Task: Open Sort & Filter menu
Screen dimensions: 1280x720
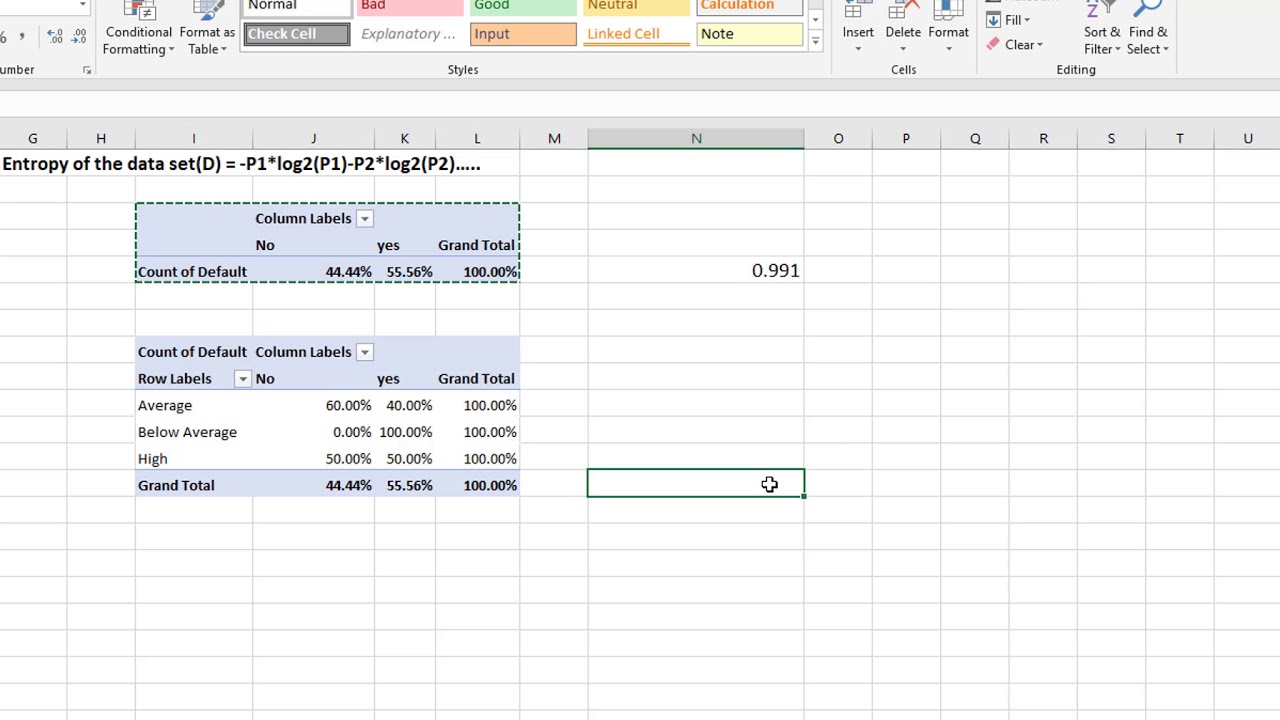Action: click(1102, 30)
